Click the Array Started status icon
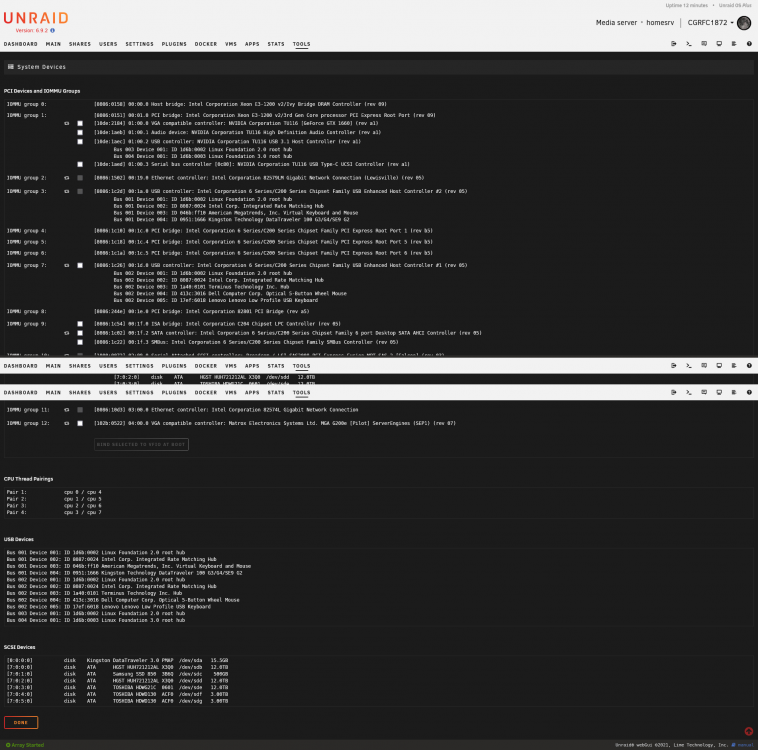The image size is (758, 750). pos(8,745)
